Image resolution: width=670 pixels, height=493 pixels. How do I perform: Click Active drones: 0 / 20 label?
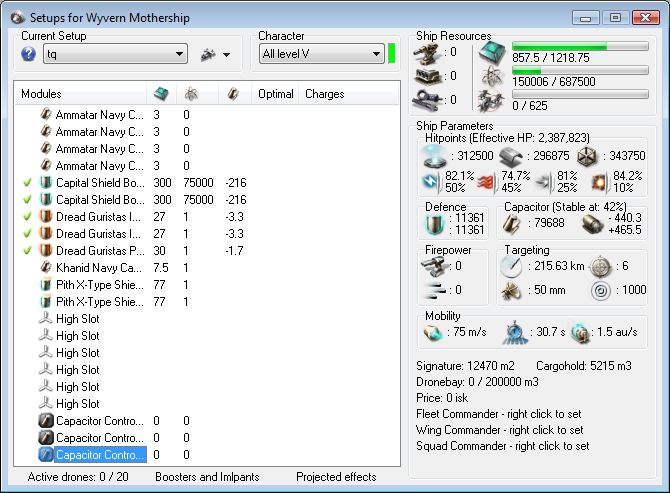click(78, 477)
